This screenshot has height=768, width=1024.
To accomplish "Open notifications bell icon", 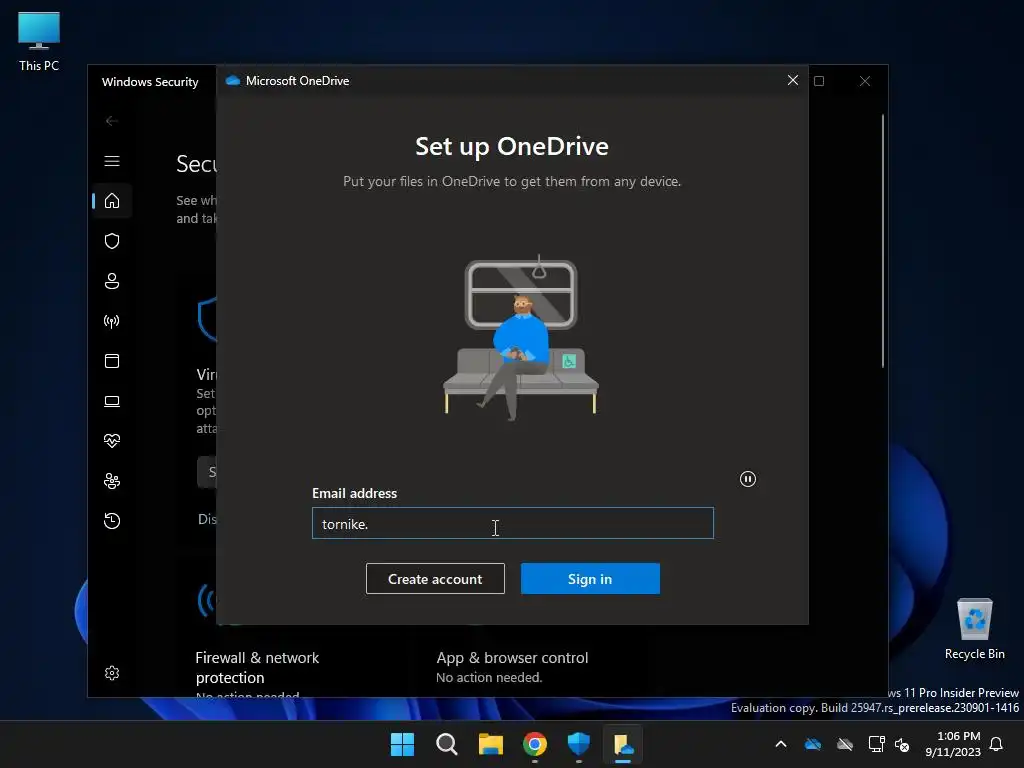I will [997, 744].
